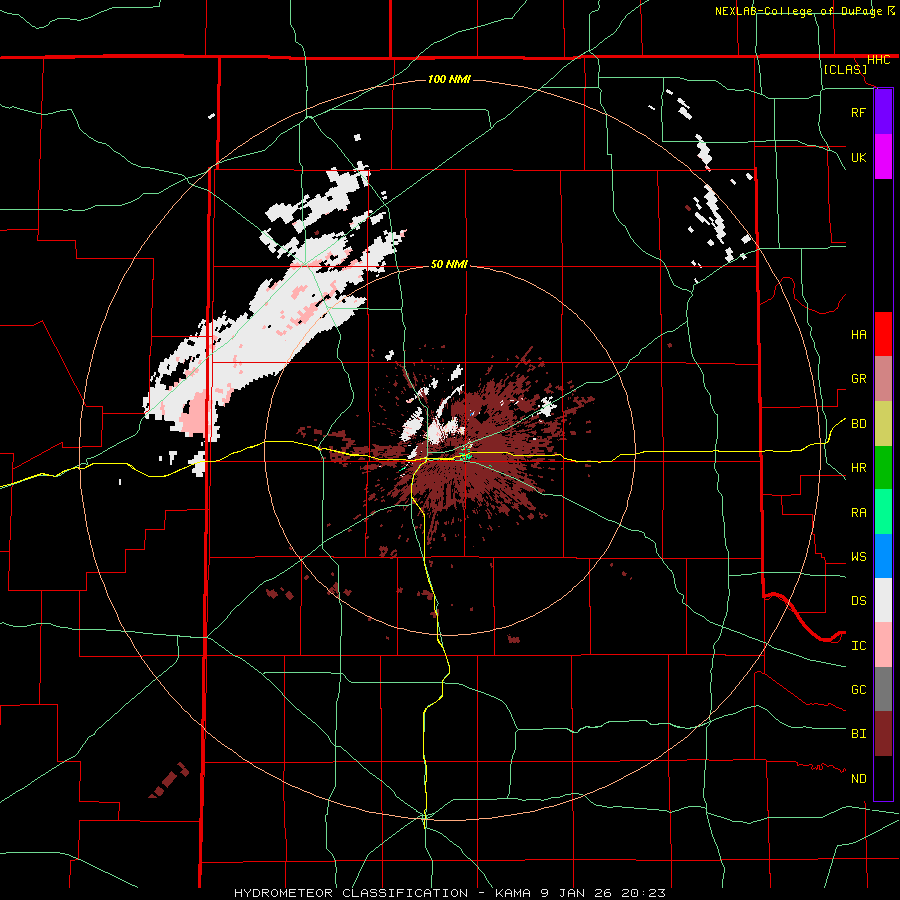Click the UK magenta legend swatch
The image size is (900, 900).
[883, 157]
